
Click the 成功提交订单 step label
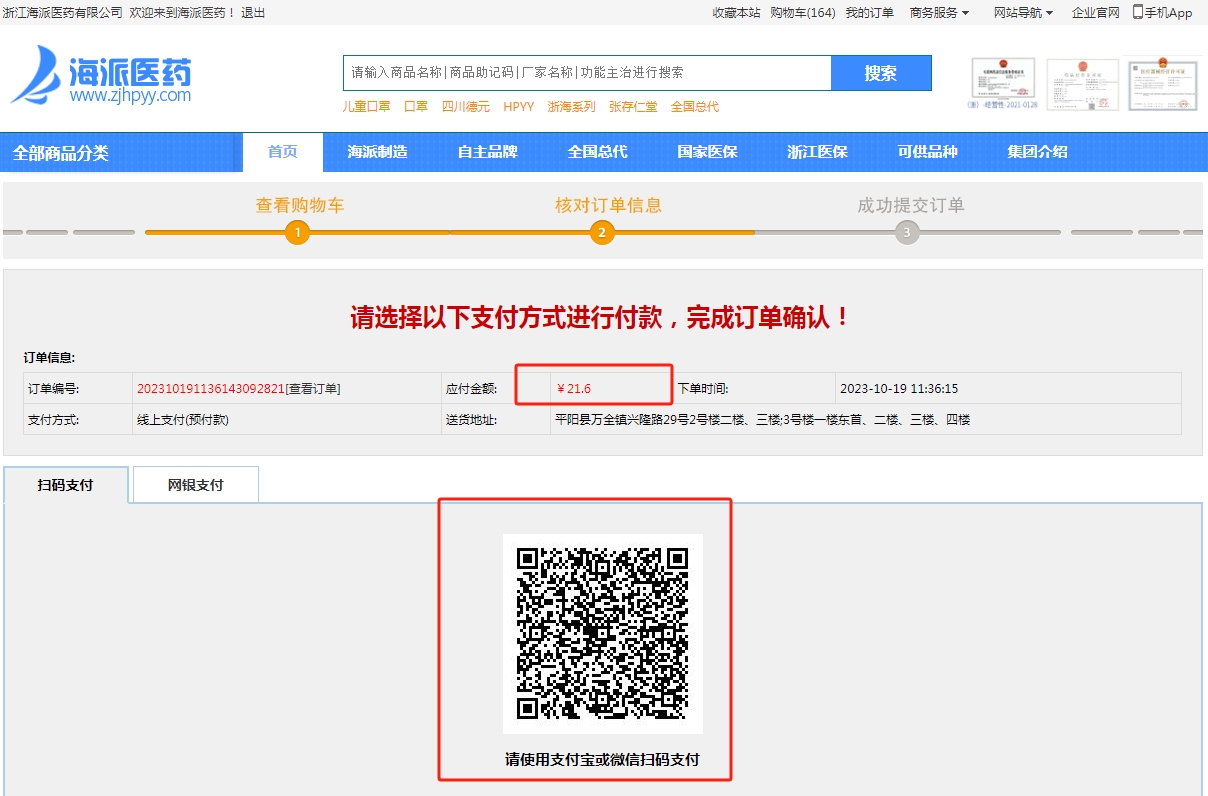(x=910, y=205)
